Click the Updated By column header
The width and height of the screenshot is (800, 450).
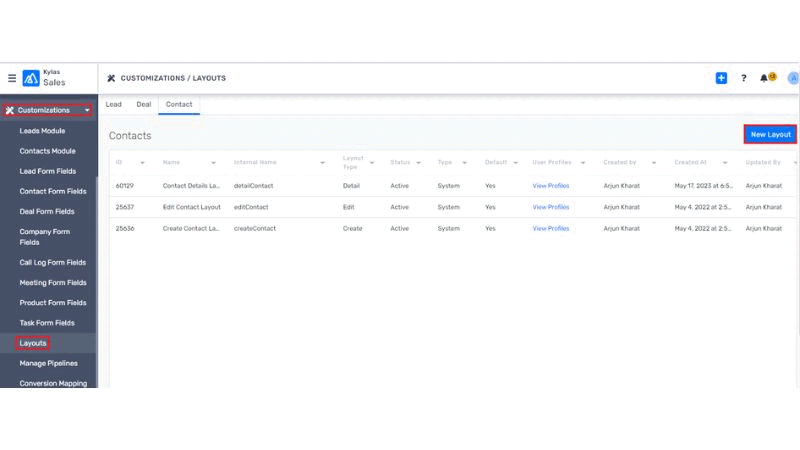coord(763,162)
